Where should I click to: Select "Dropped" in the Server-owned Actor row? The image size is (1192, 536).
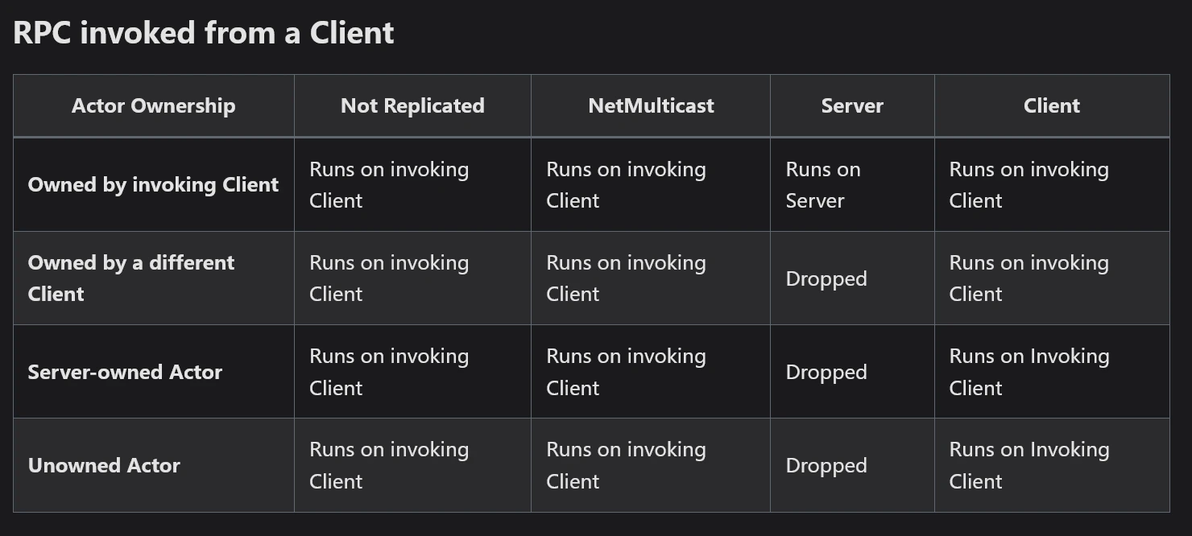coord(826,372)
